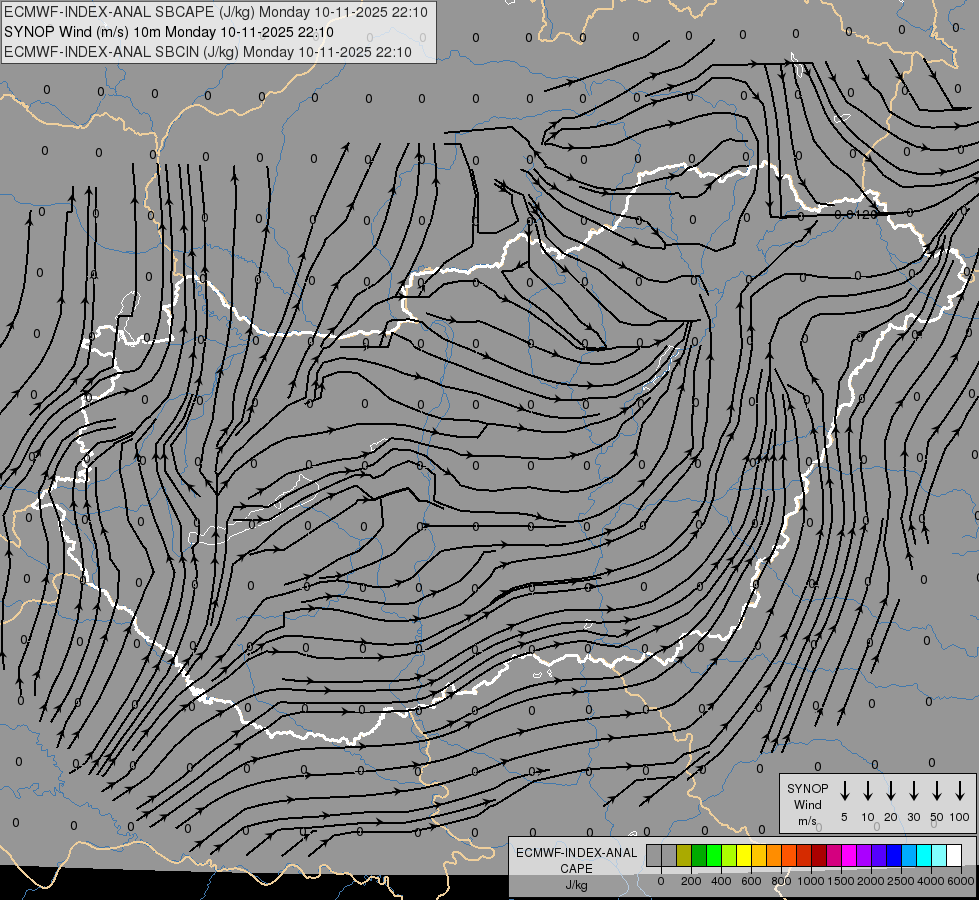Click the '2500' tick label on color bar
This screenshot has width=979, height=900.
tap(901, 881)
